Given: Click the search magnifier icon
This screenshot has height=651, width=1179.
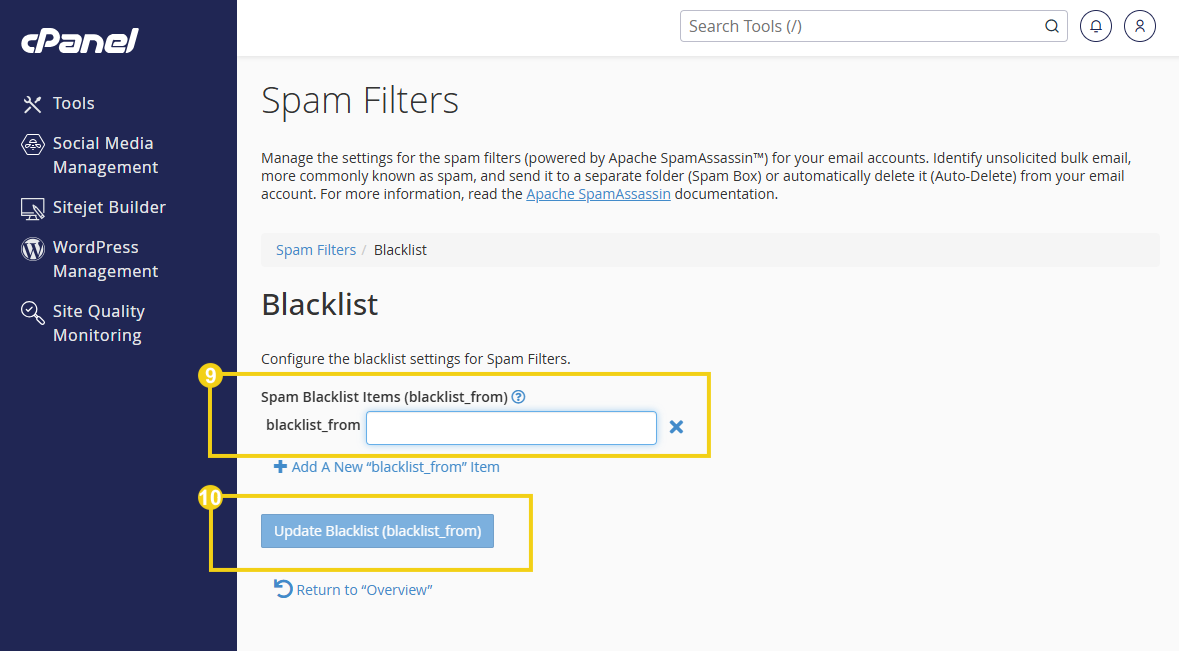Looking at the screenshot, I should point(1051,26).
